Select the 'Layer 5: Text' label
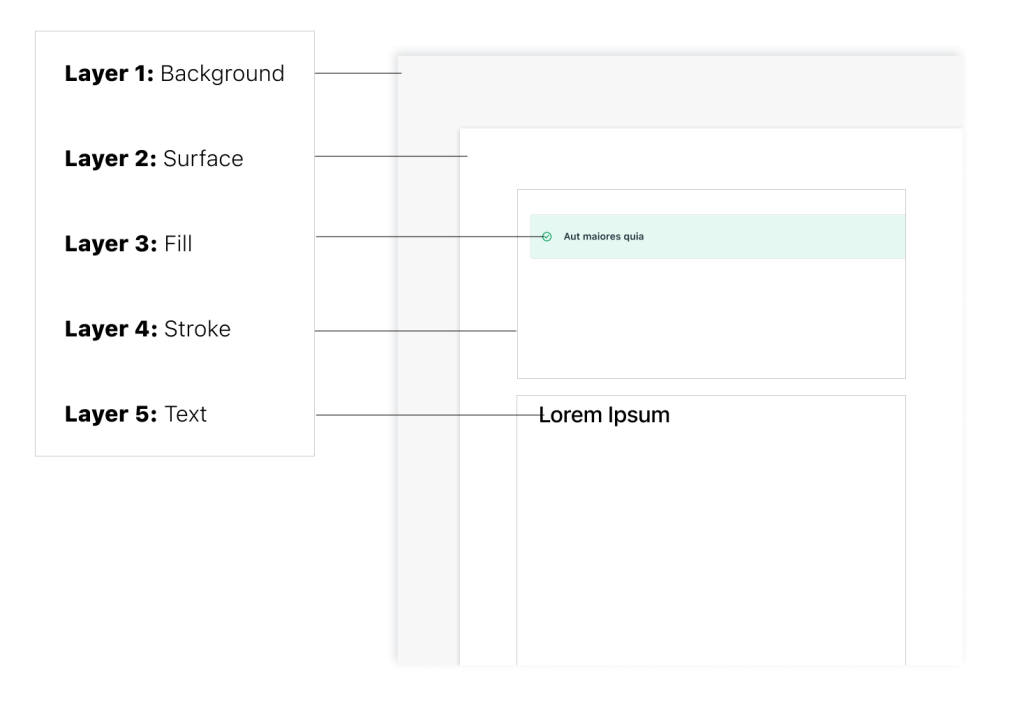1024x721 pixels. 136,414
